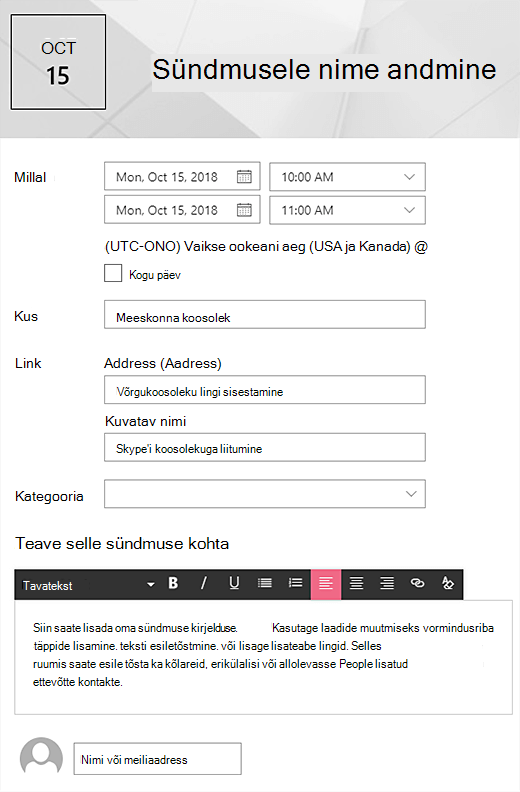Expand the 11:00 AM end time dropdown
This screenshot has width=520, height=792.
click(348, 210)
